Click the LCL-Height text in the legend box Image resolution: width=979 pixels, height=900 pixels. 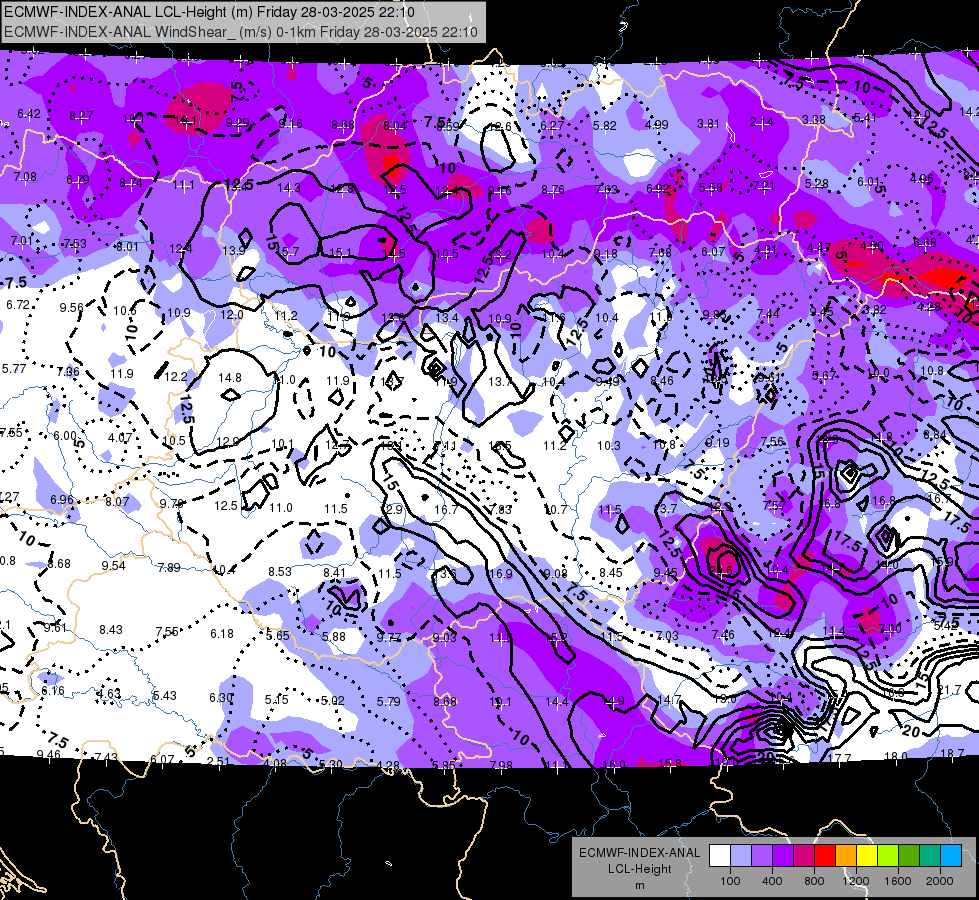point(639,869)
